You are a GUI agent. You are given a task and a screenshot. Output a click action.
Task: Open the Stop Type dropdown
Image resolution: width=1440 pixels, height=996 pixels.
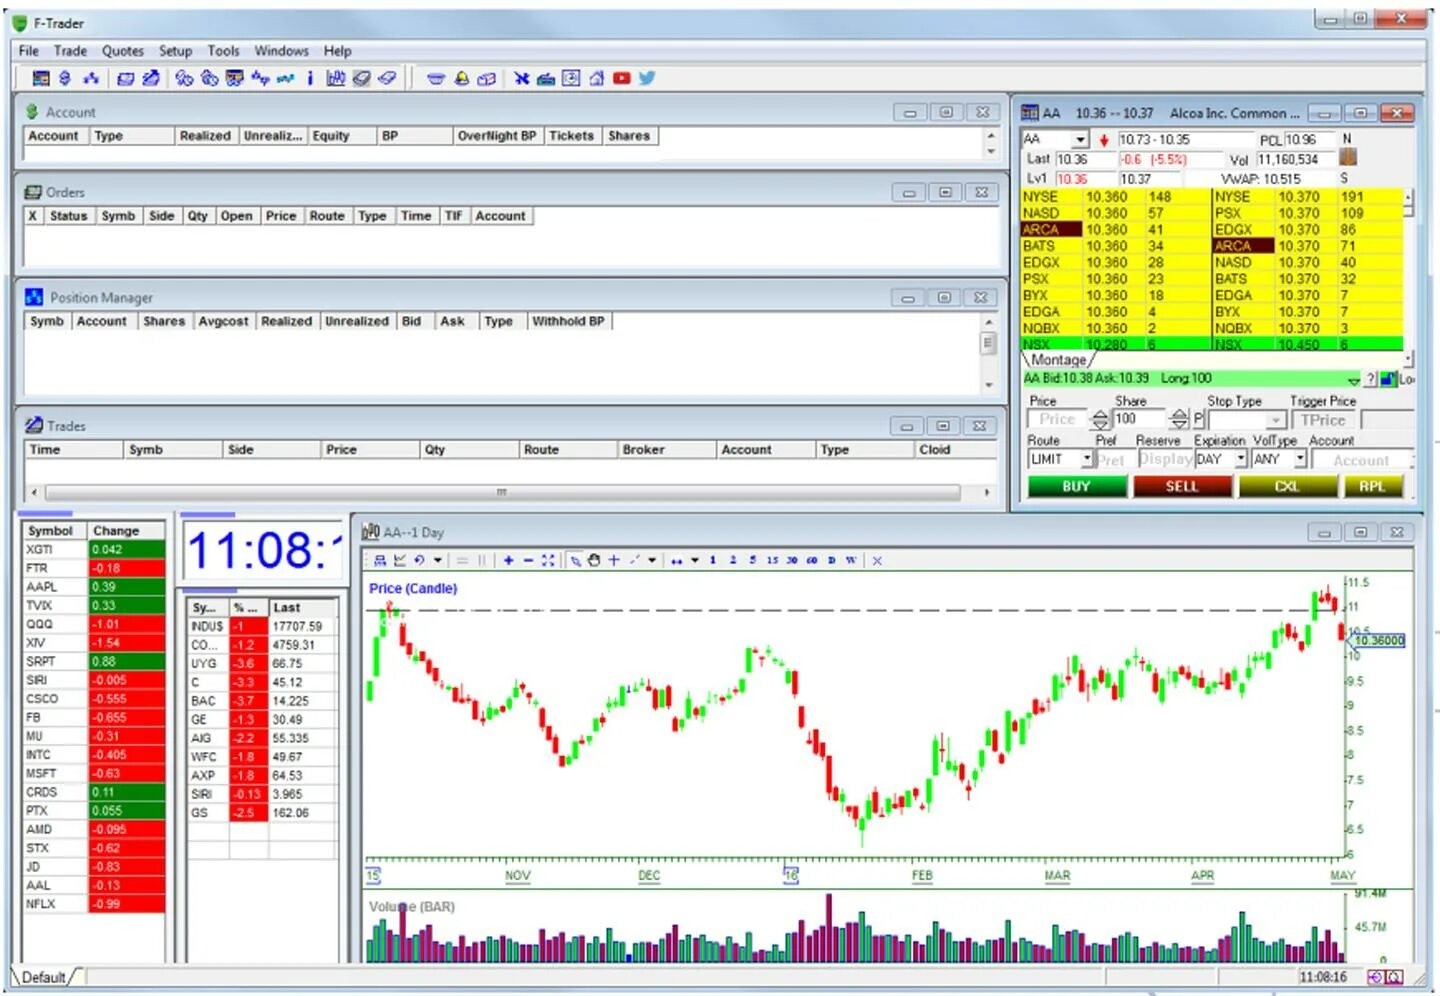(1276, 420)
